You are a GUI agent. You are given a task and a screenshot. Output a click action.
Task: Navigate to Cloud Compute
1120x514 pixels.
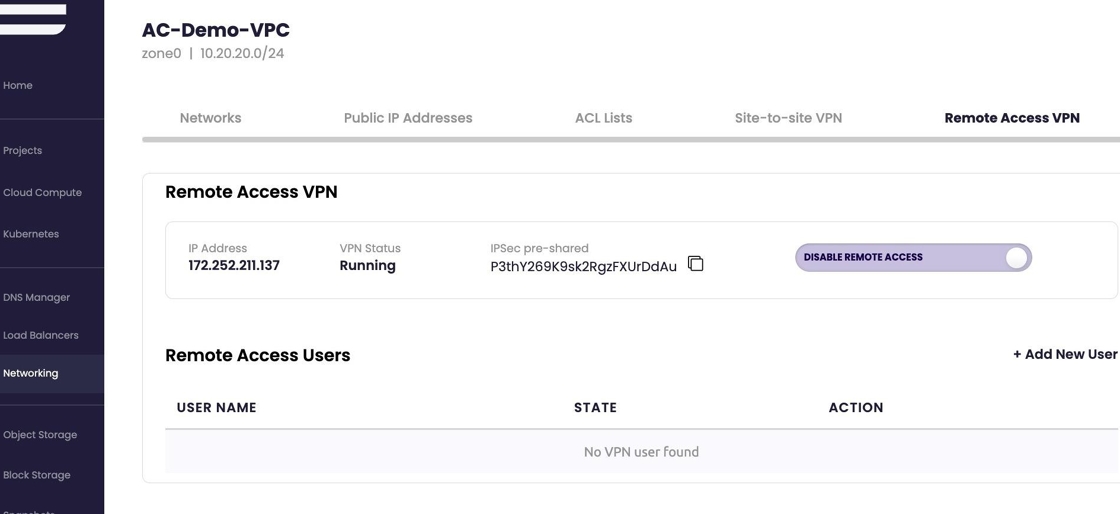[x=42, y=193]
